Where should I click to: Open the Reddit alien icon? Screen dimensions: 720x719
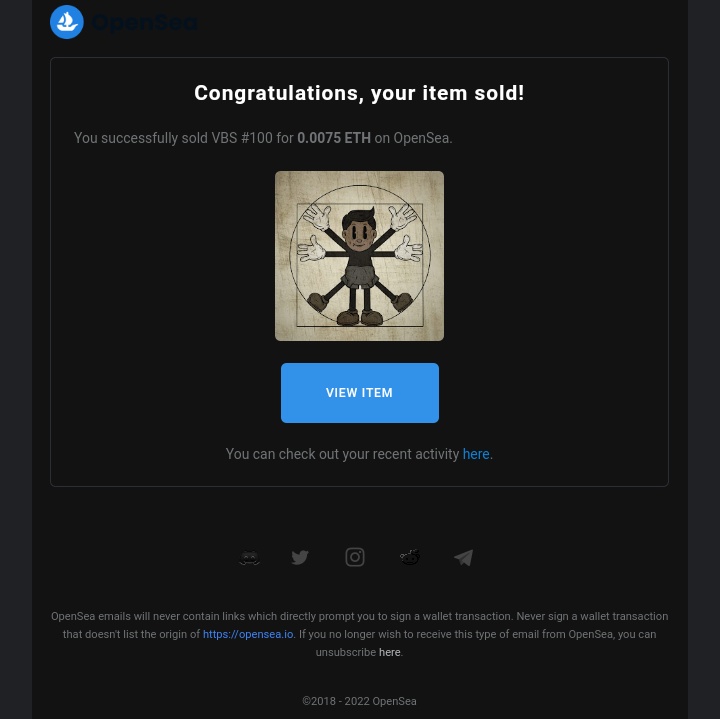pos(410,557)
